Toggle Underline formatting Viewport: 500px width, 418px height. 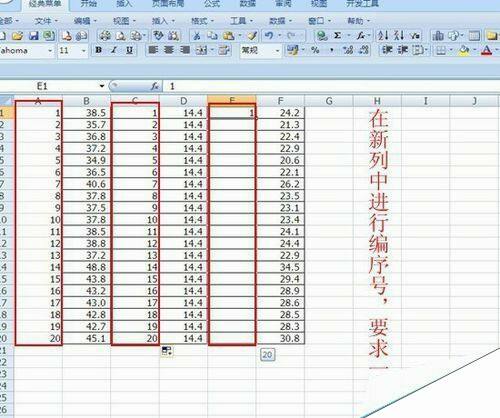[x=130, y=50]
